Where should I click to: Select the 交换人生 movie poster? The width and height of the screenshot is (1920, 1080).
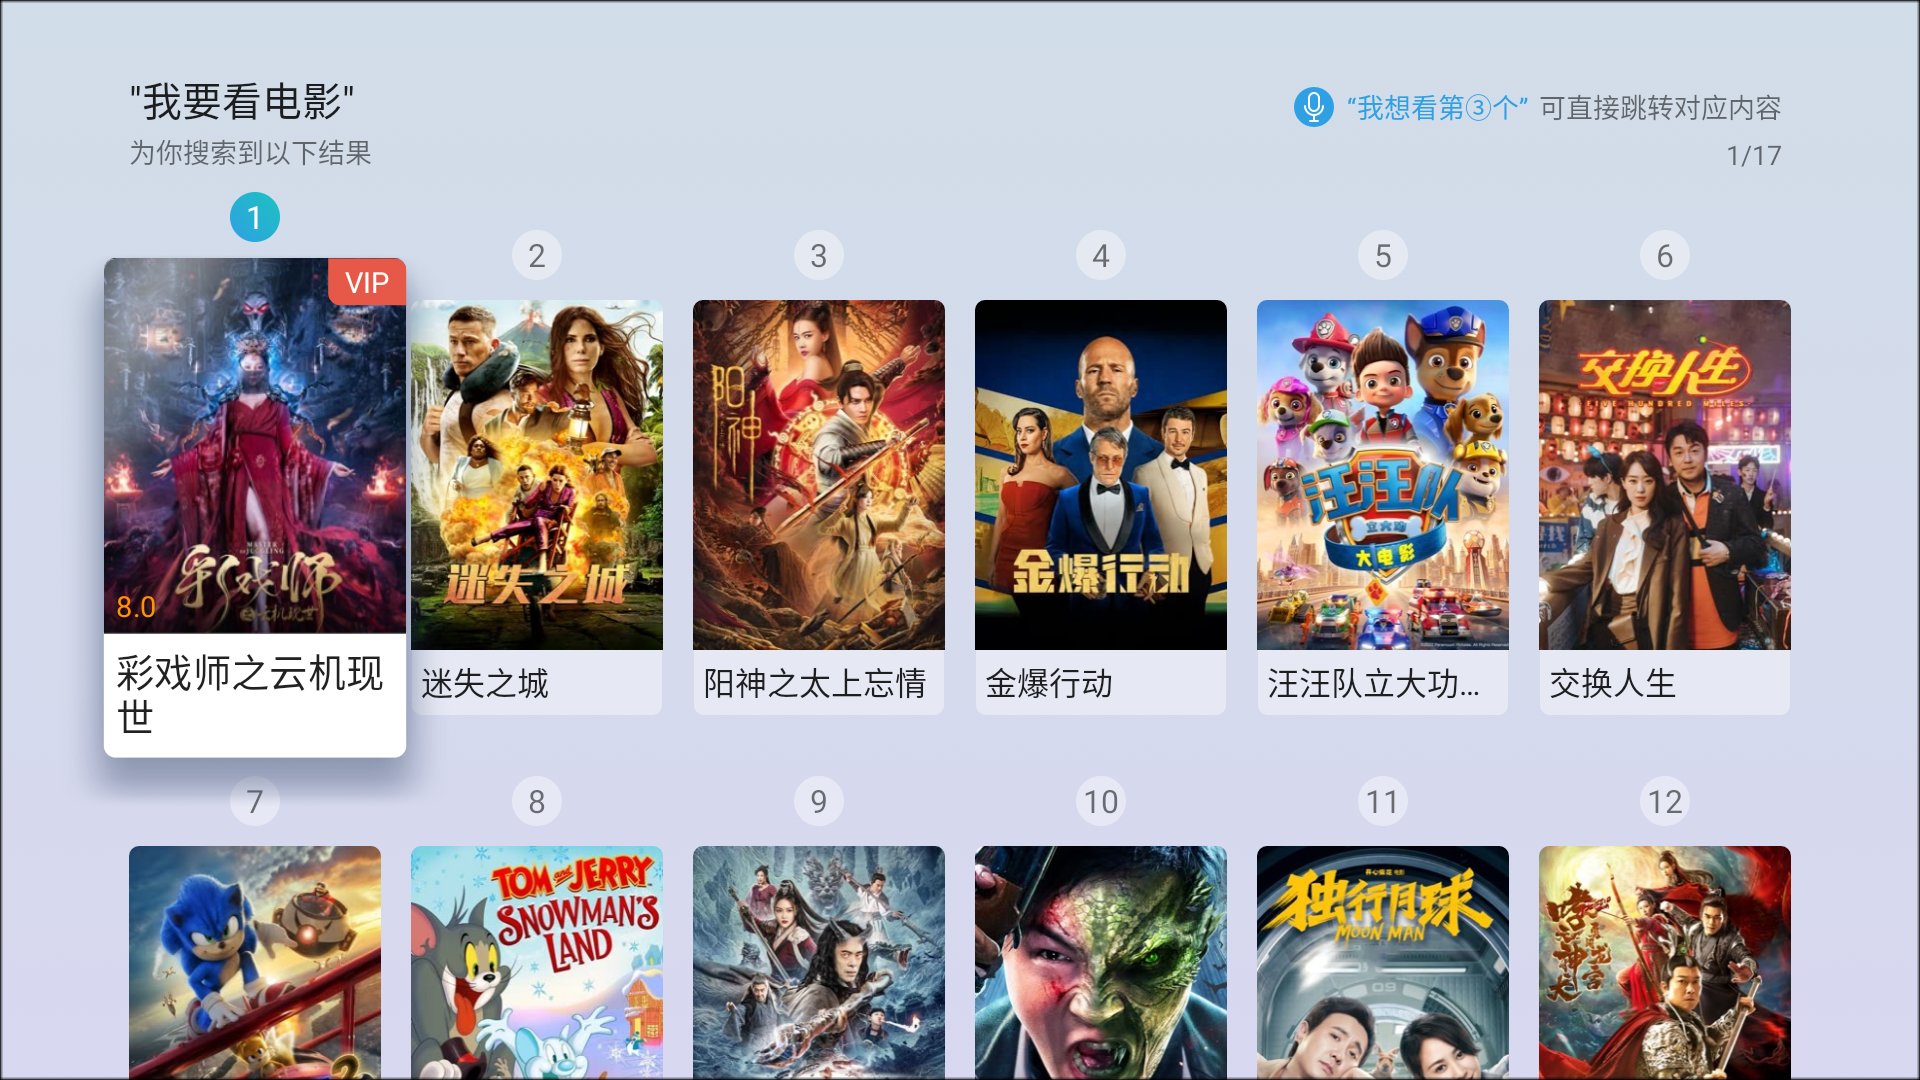click(x=1665, y=475)
